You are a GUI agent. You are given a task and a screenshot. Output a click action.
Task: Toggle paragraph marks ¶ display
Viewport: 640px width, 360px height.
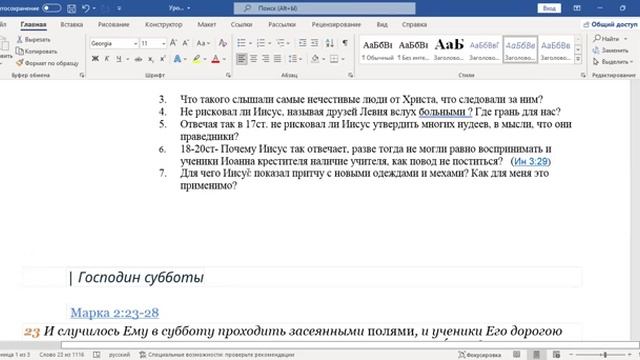click(345, 43)
